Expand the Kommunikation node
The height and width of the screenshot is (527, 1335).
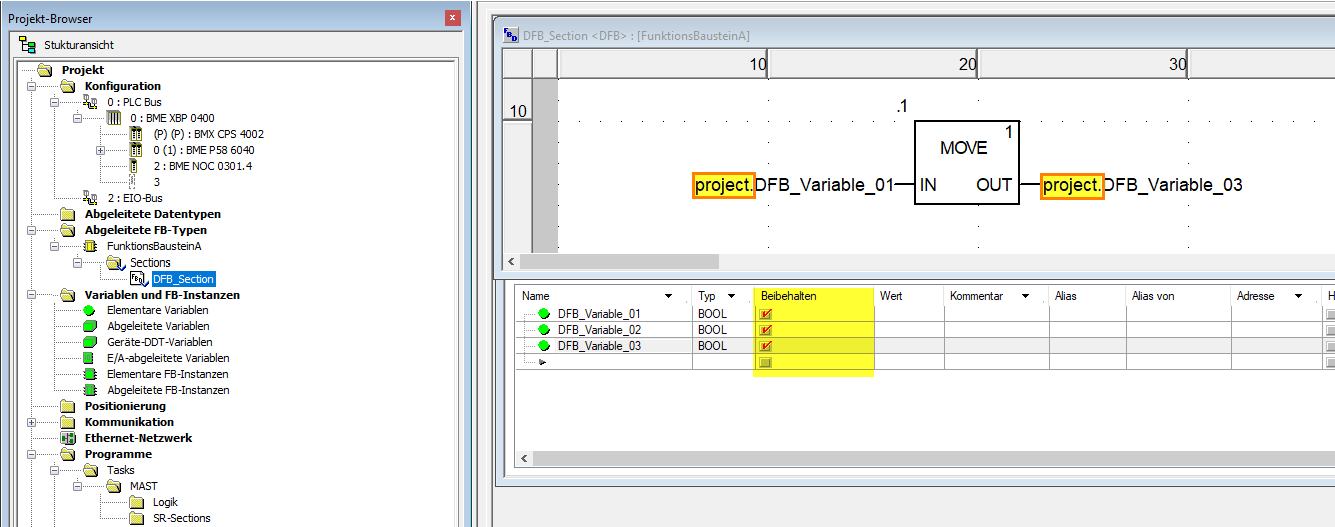(31, 422)
